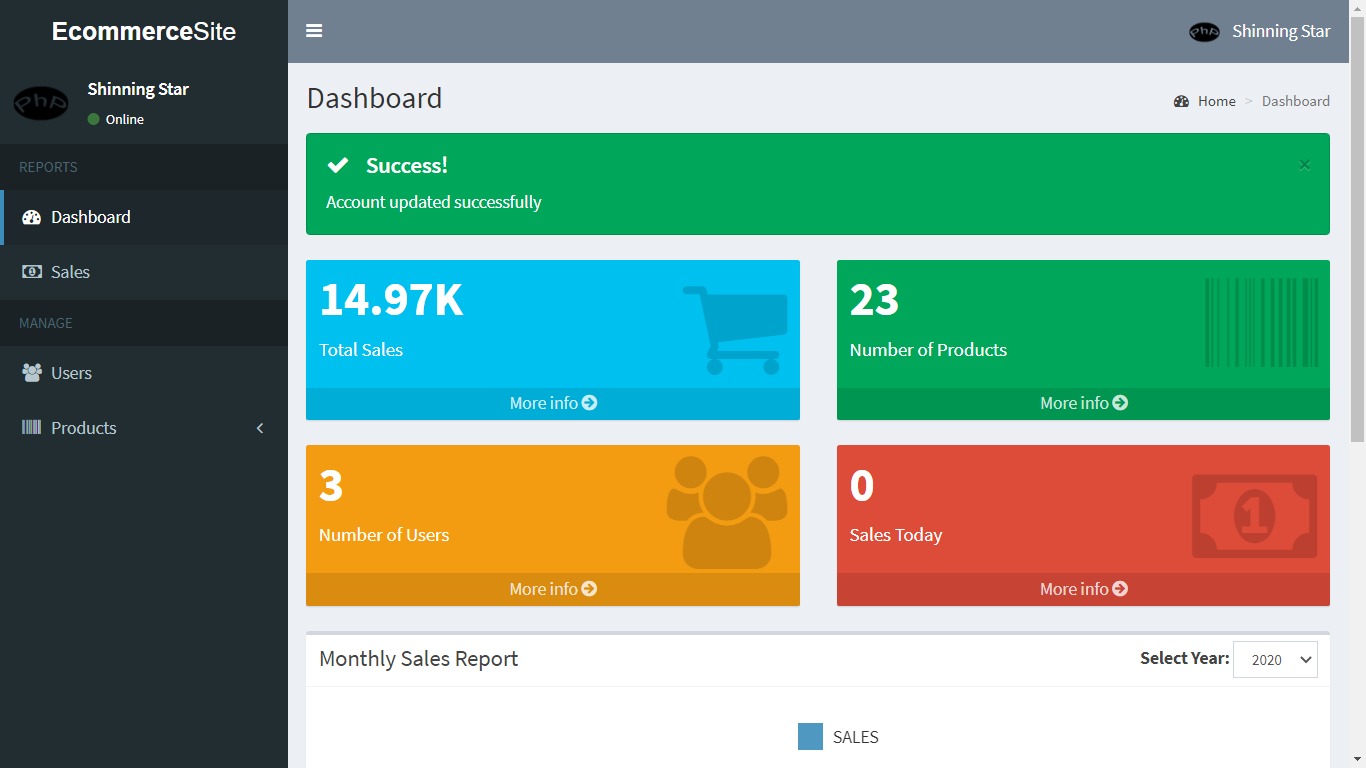This screenshot has height=768, width=1366.
Task: Switch to the Sales section in sidebar
Action: pos(70,272)
